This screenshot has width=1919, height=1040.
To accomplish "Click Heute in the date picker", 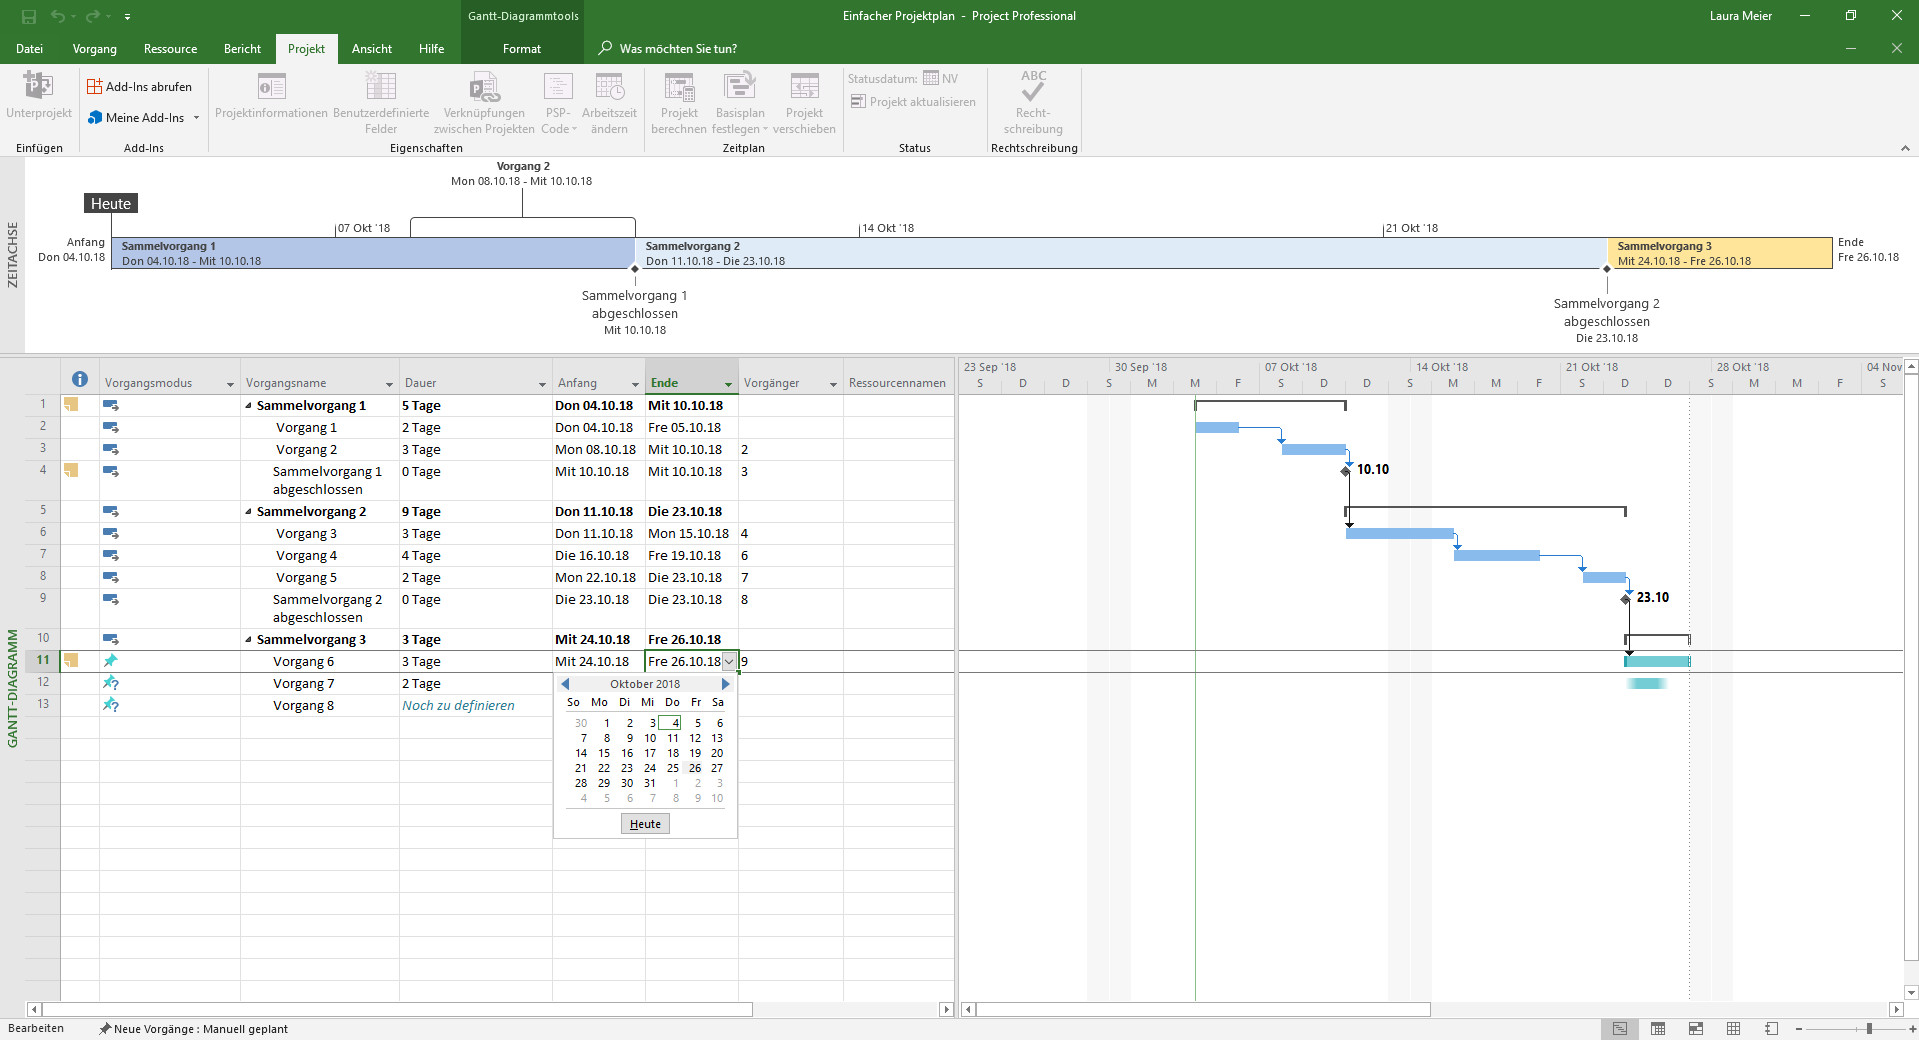I will 644,823.
